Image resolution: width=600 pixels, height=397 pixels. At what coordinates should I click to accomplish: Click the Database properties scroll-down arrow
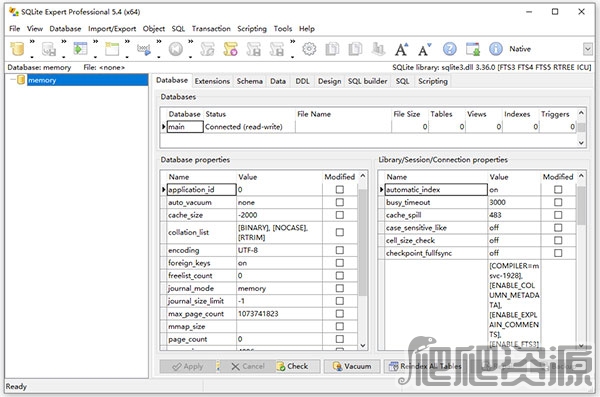click(x=363, y=345)
